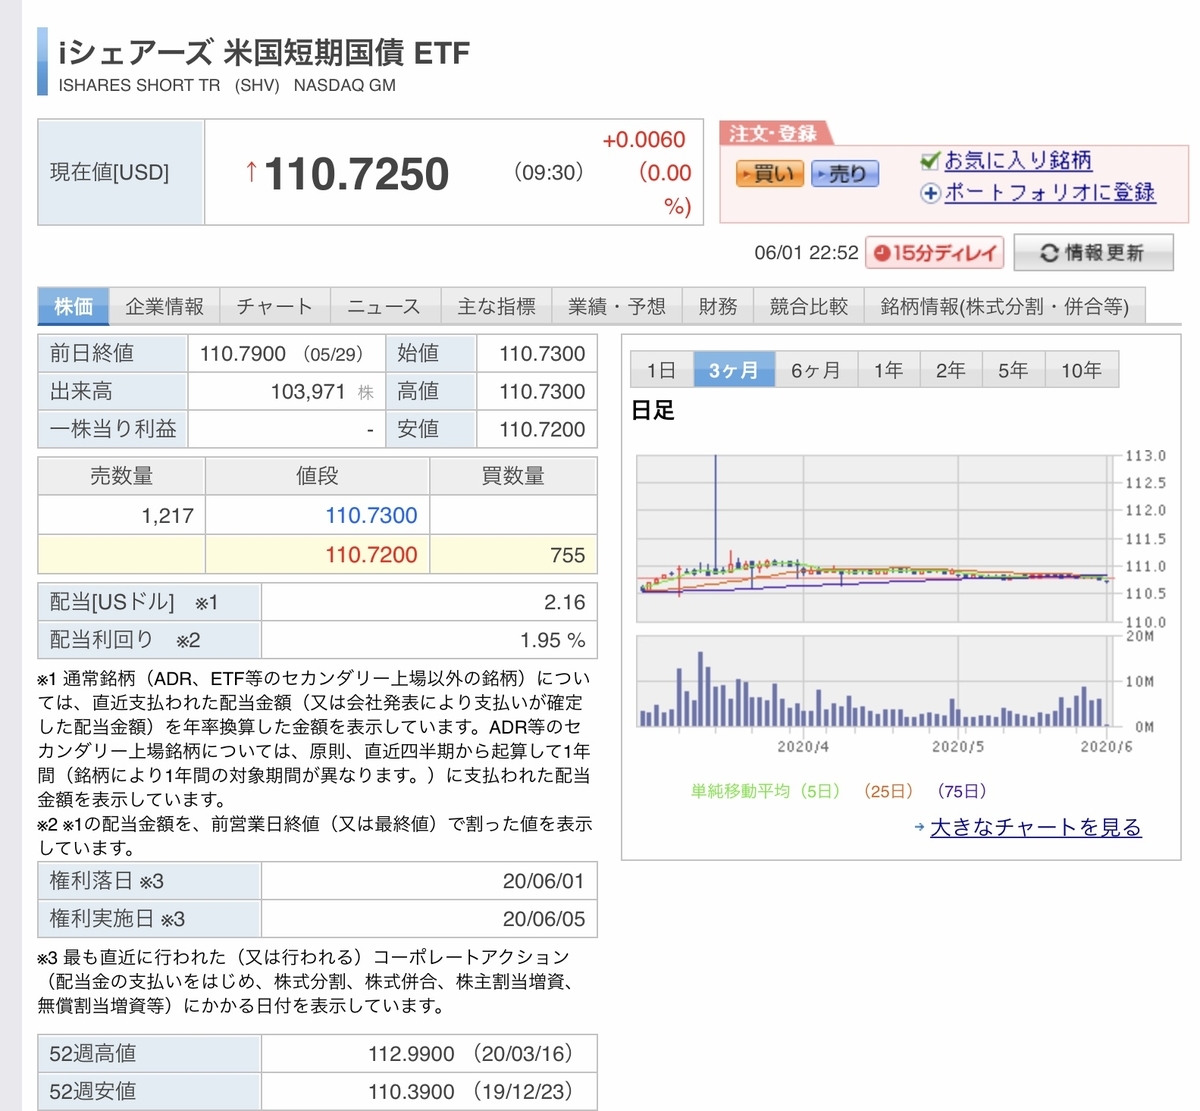Select the 10年 chart range
This screenshot has width=1200, height=1111.
pyautogui.click(x=1081, y=370)
